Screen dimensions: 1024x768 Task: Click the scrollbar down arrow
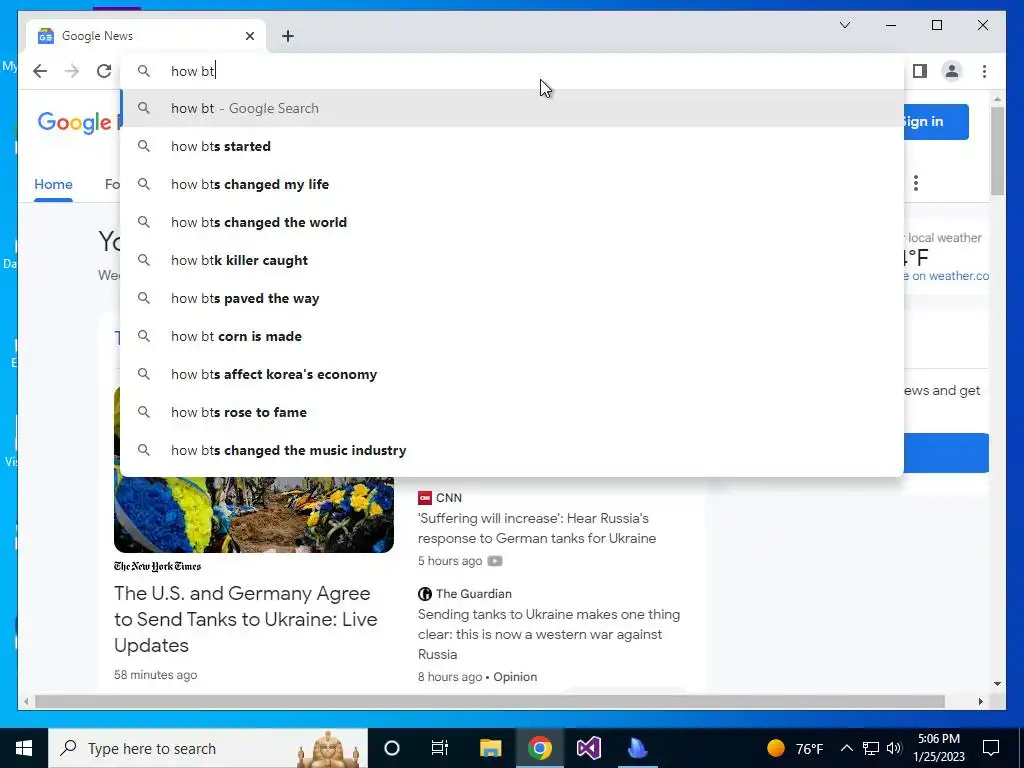click(997, 684)
